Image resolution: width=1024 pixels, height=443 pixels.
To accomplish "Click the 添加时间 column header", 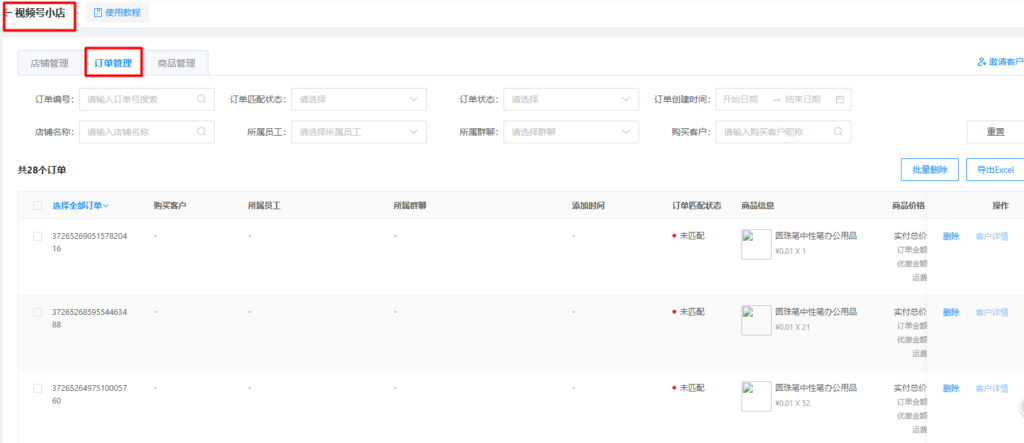I will pyautogui.click(x=588, y=206).
